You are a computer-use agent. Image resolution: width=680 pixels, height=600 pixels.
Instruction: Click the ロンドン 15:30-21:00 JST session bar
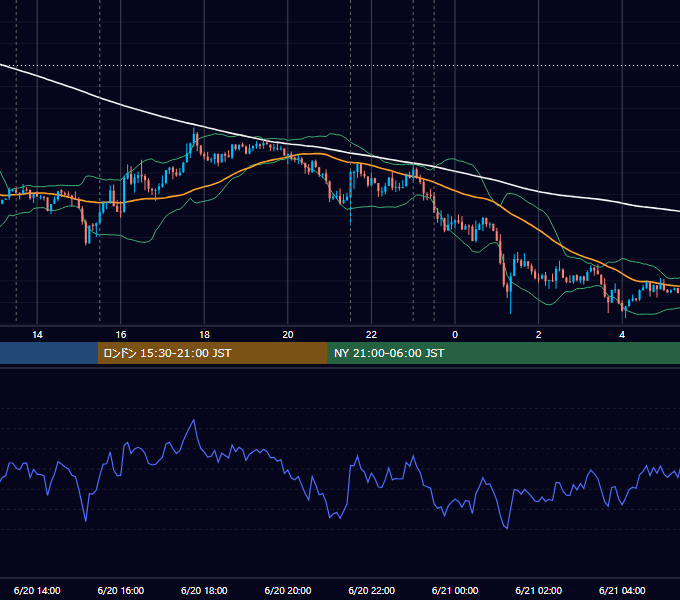[212, 353]
